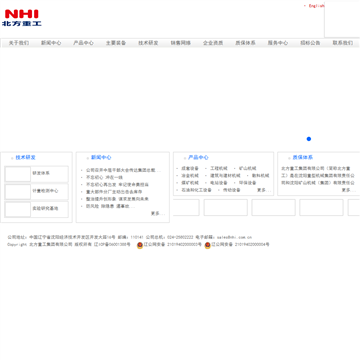Open news item 防风险 除隐患…
Screen dimensions: 360x360
pyautogui.click(x=111, y=206)
